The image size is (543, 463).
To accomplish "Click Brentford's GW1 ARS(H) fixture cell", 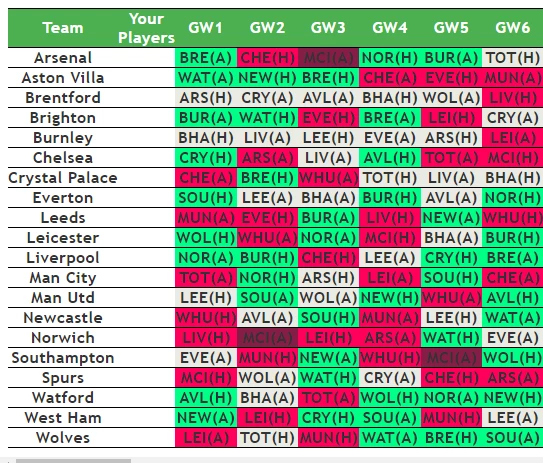I will [x=206, y=98].
